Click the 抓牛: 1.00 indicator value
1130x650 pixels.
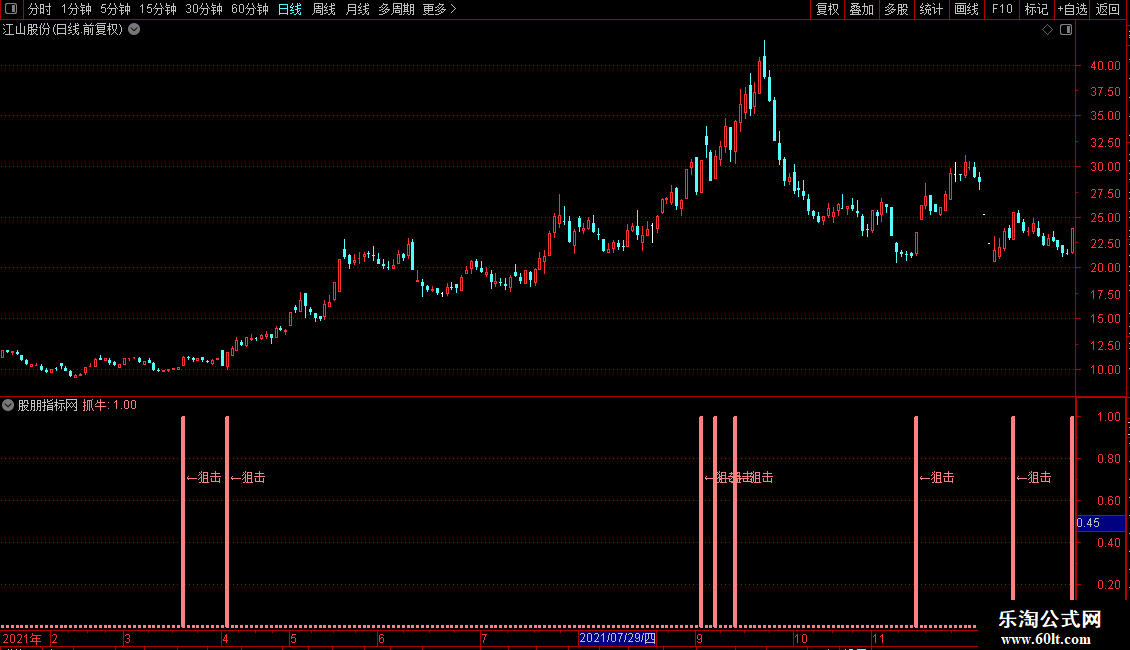pos(110,405)
